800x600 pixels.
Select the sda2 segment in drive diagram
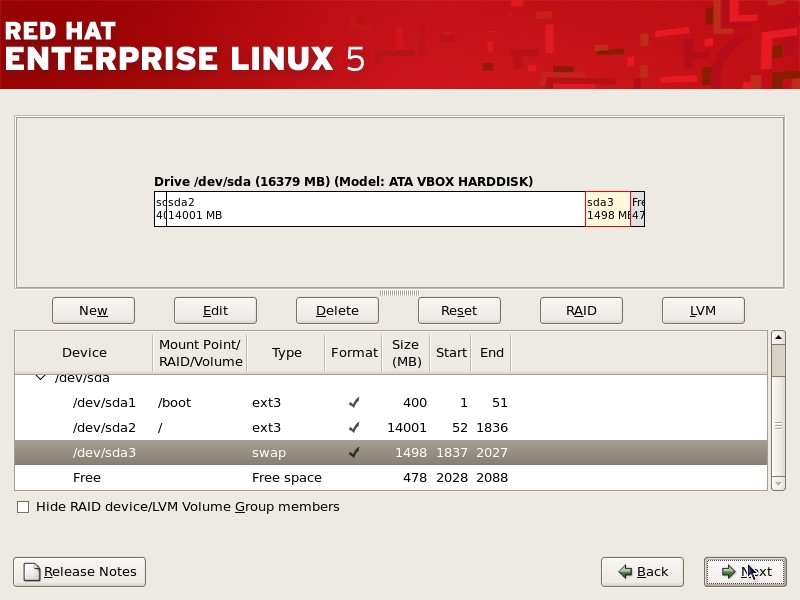(376, 209)
